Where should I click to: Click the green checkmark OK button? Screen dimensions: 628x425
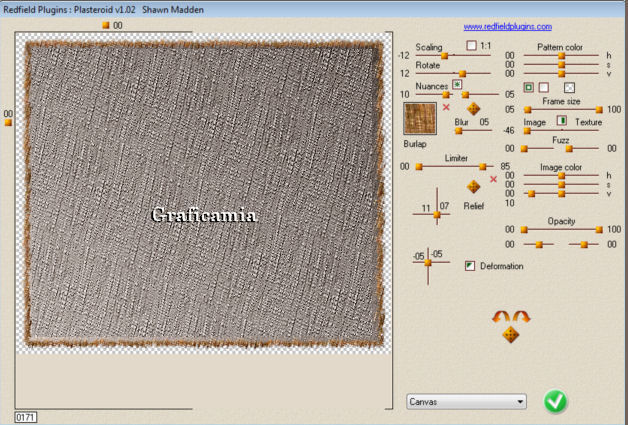point(556,401)
